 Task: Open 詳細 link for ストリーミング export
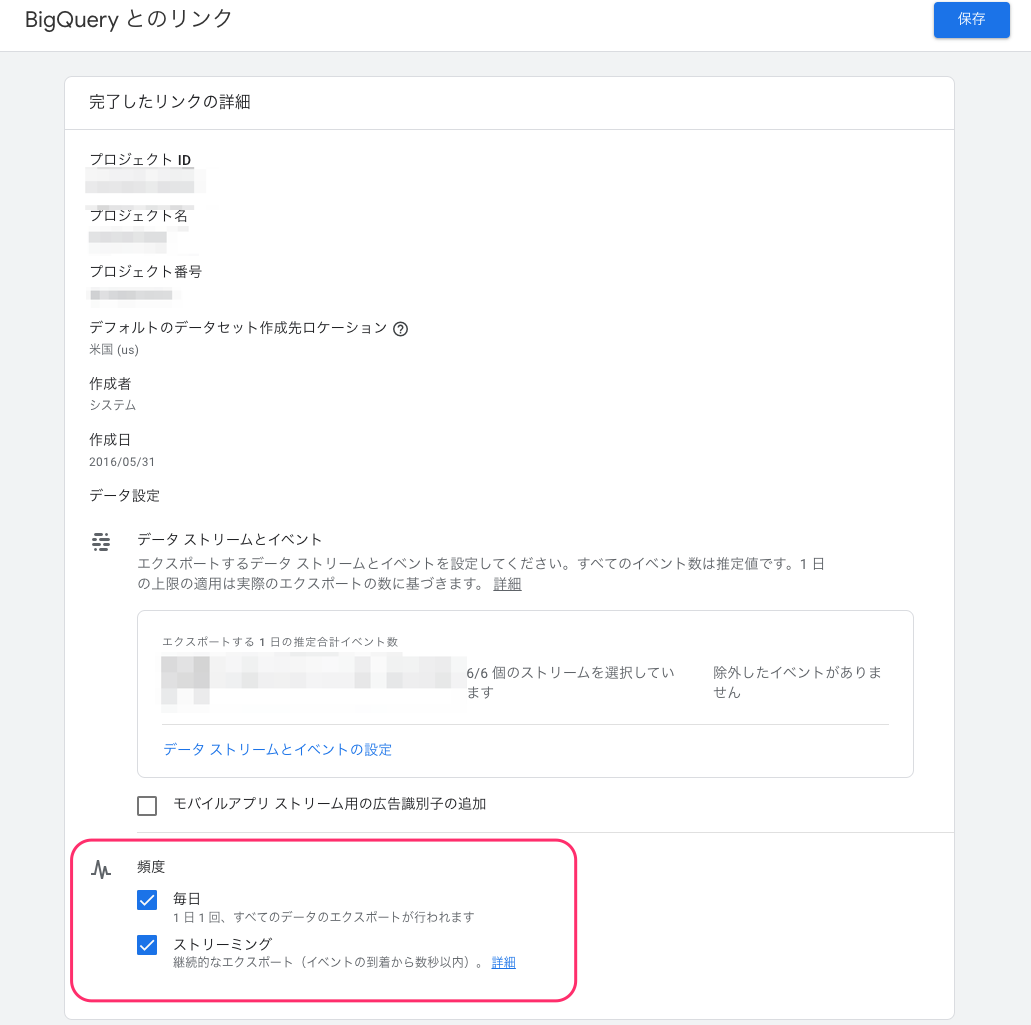click(504, 963)
